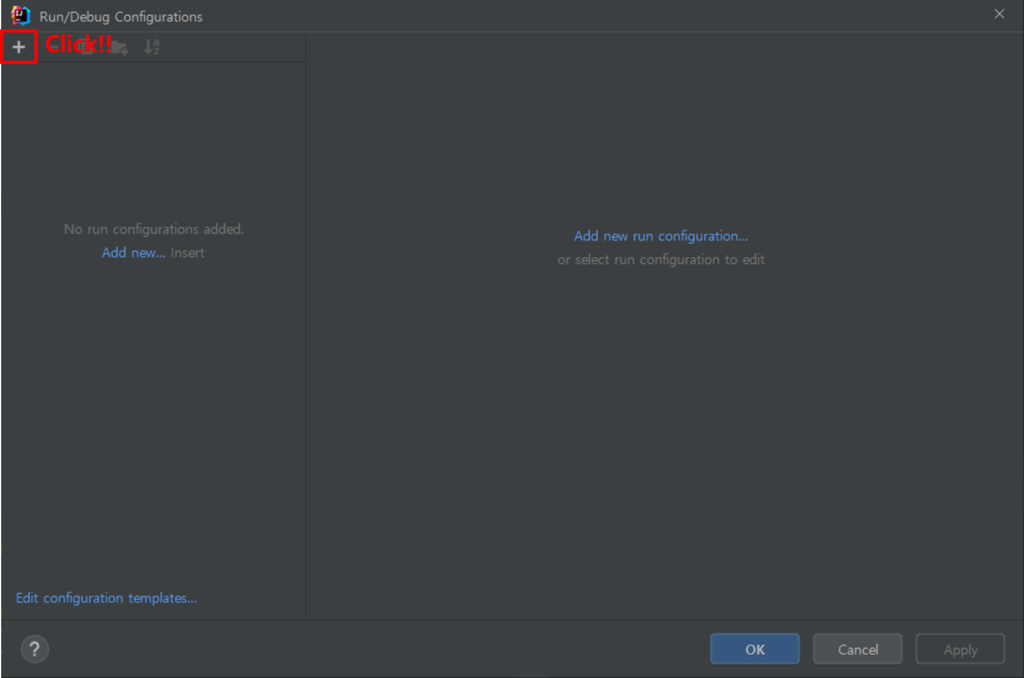Open help with the question mark button
The height and width of the screenshot is (678, 1024).
click(35, 649)
